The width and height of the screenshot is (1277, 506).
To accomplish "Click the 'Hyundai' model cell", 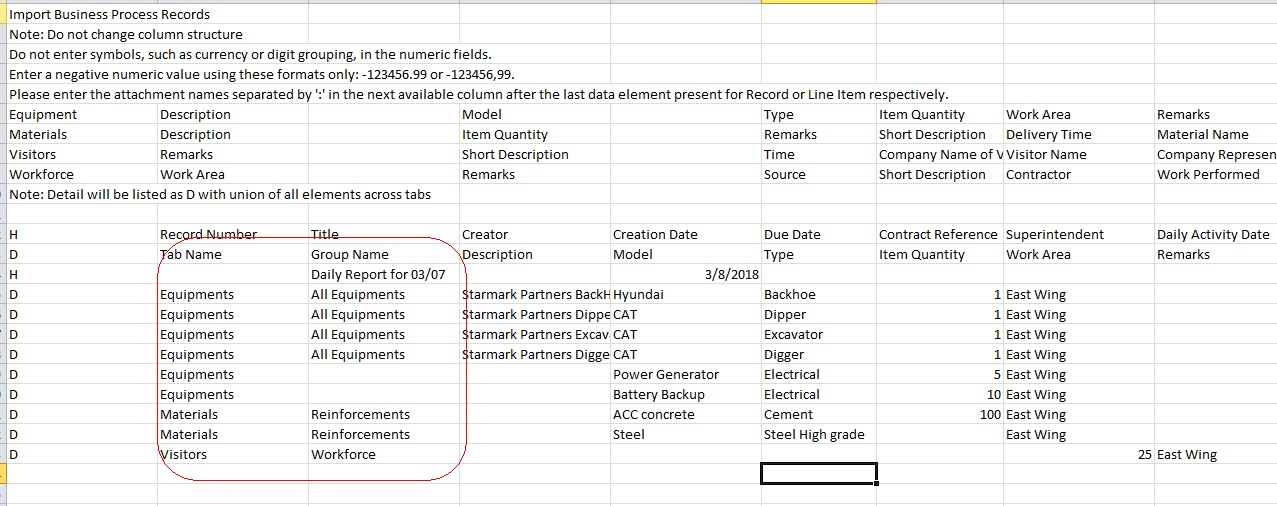I will (x=686, y=294).
